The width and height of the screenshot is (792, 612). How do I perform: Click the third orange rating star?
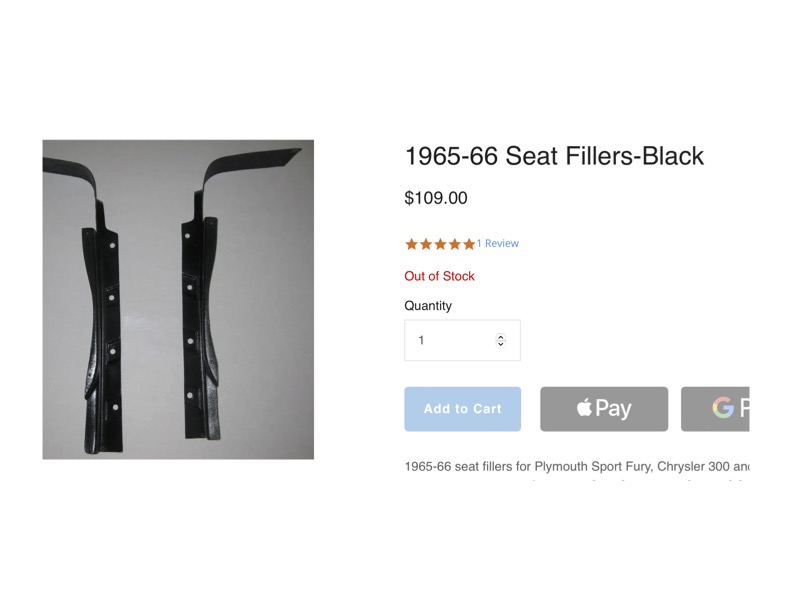(x=440, y=244)
